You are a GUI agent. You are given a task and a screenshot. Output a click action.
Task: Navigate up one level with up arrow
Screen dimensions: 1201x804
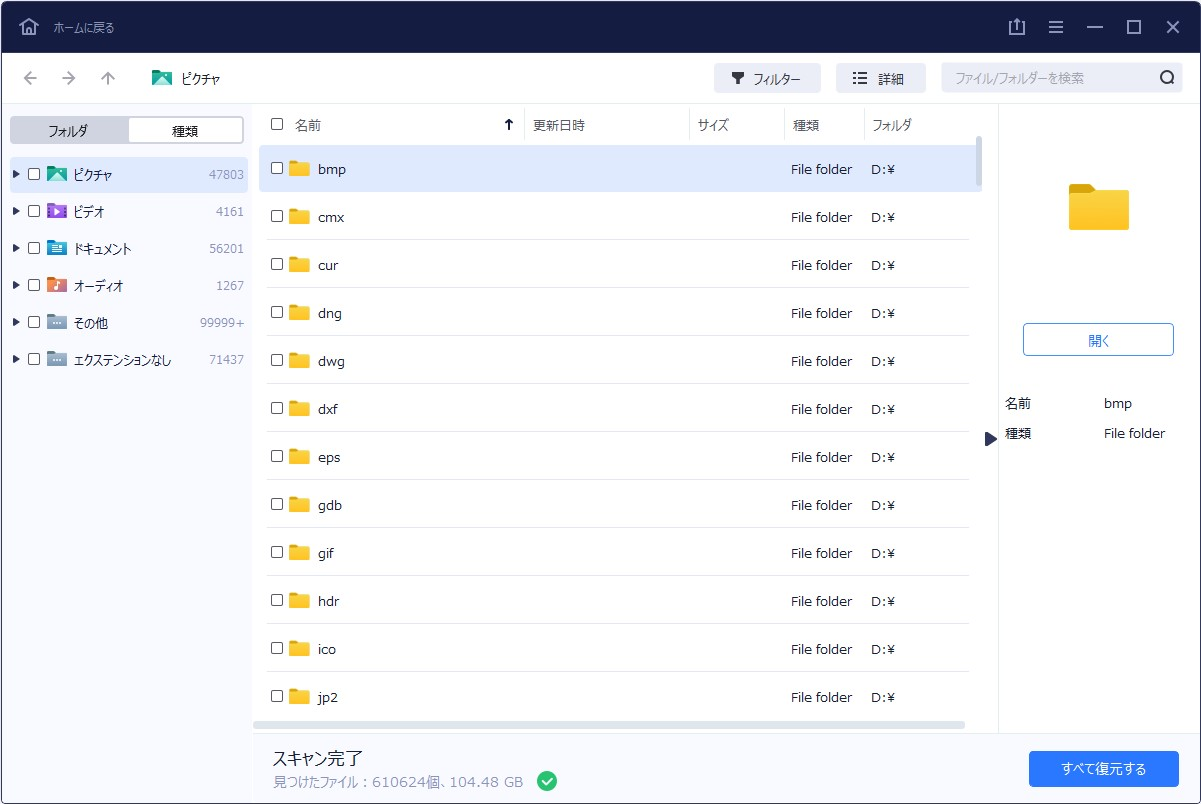click(108, 78)
